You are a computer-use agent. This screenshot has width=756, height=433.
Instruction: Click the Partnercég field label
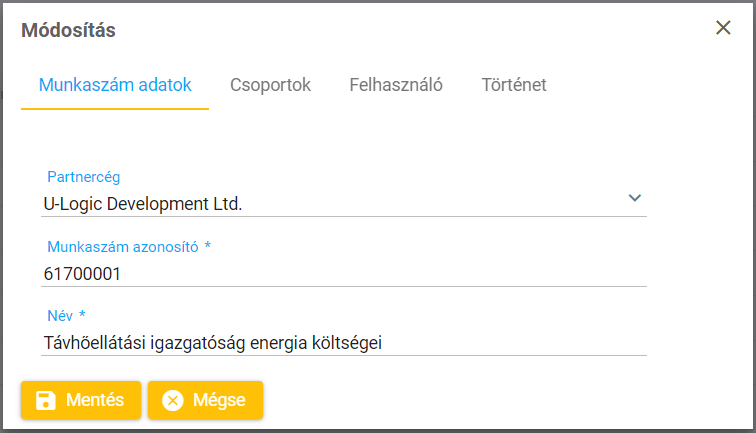click(x=84, y=177)
